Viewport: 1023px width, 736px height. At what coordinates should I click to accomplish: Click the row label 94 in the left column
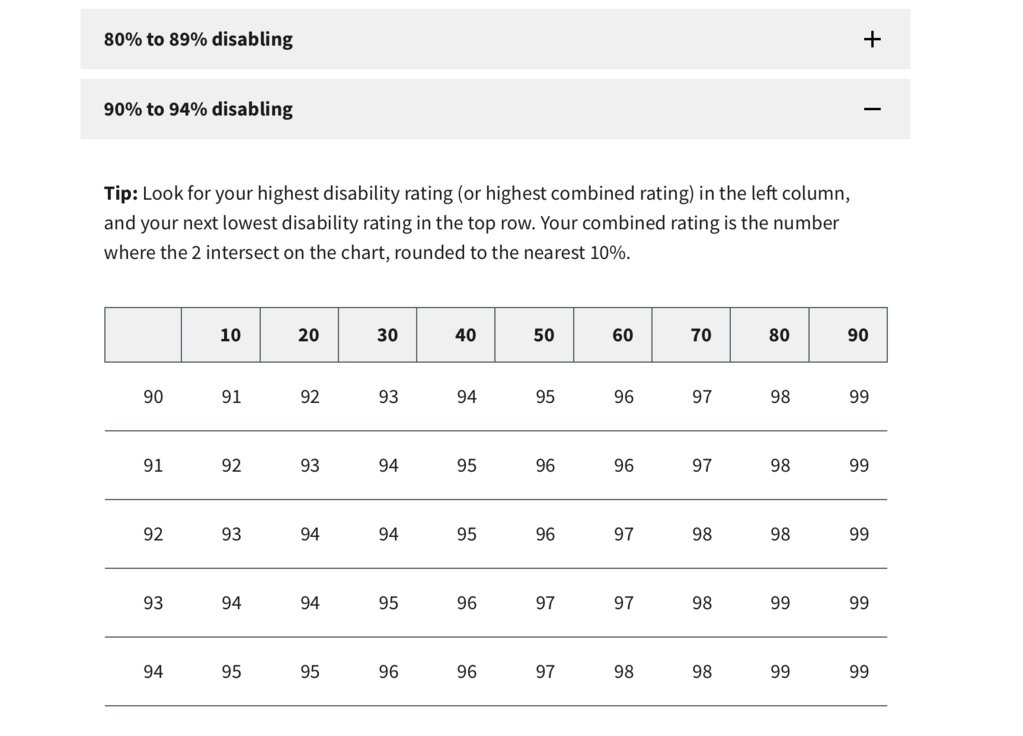[153, 671]
